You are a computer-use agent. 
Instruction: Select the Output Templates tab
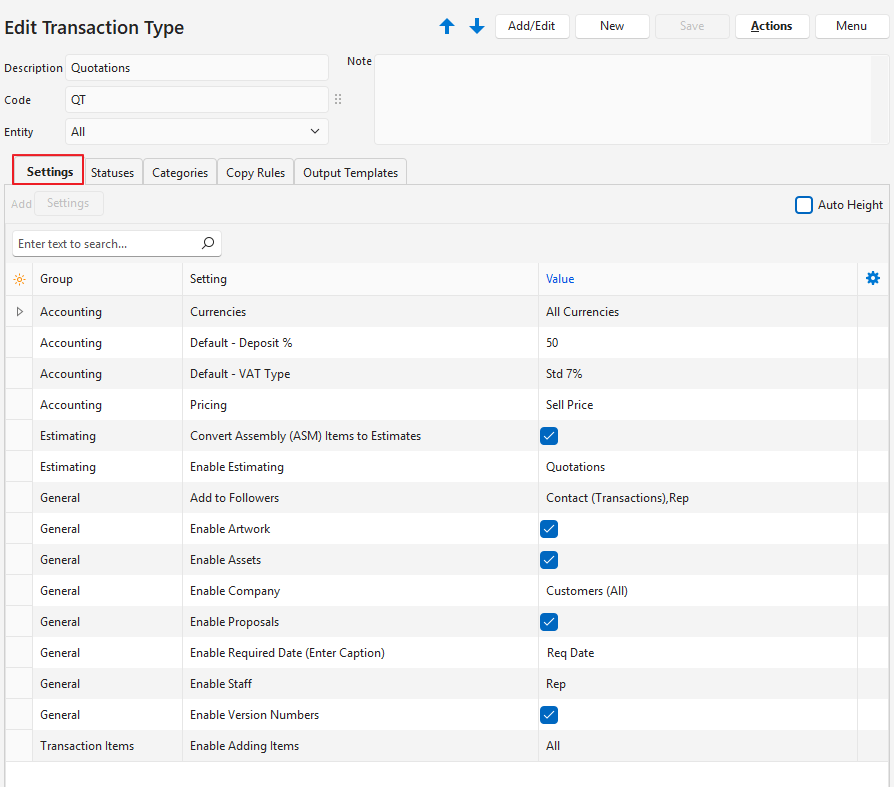point(350,173)
